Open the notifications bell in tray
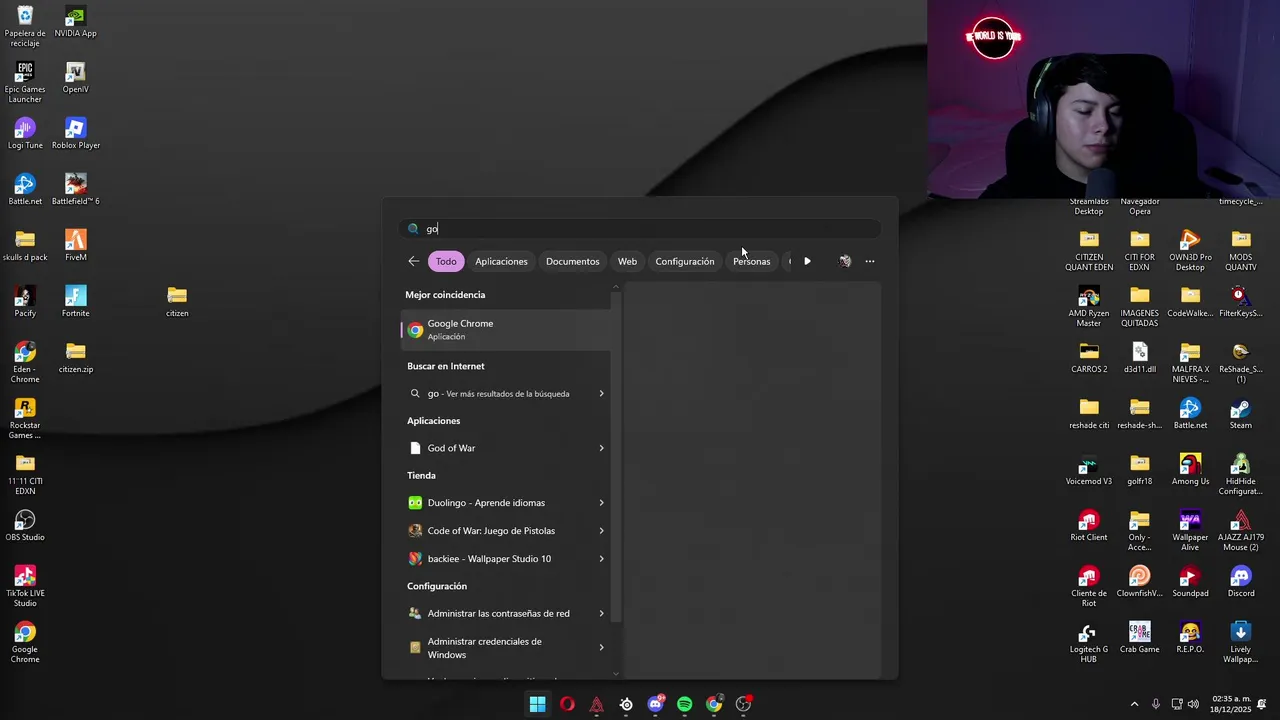 [1262, 704]
